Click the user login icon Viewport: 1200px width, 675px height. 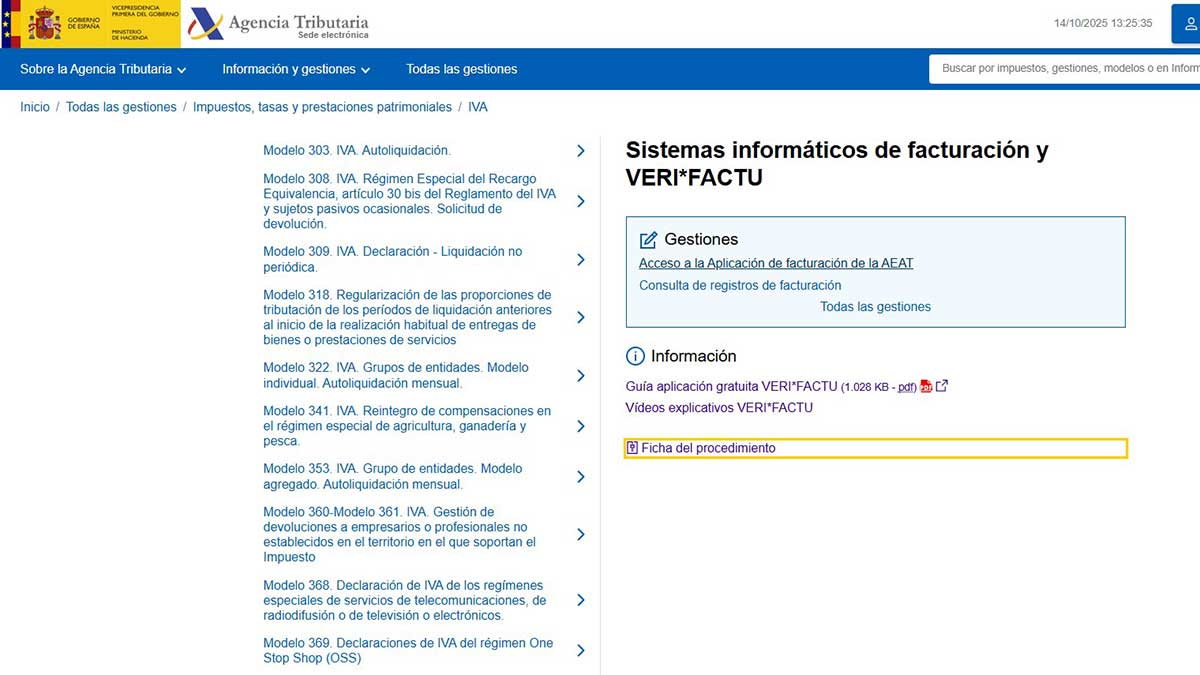click(x=1188, y=23)
